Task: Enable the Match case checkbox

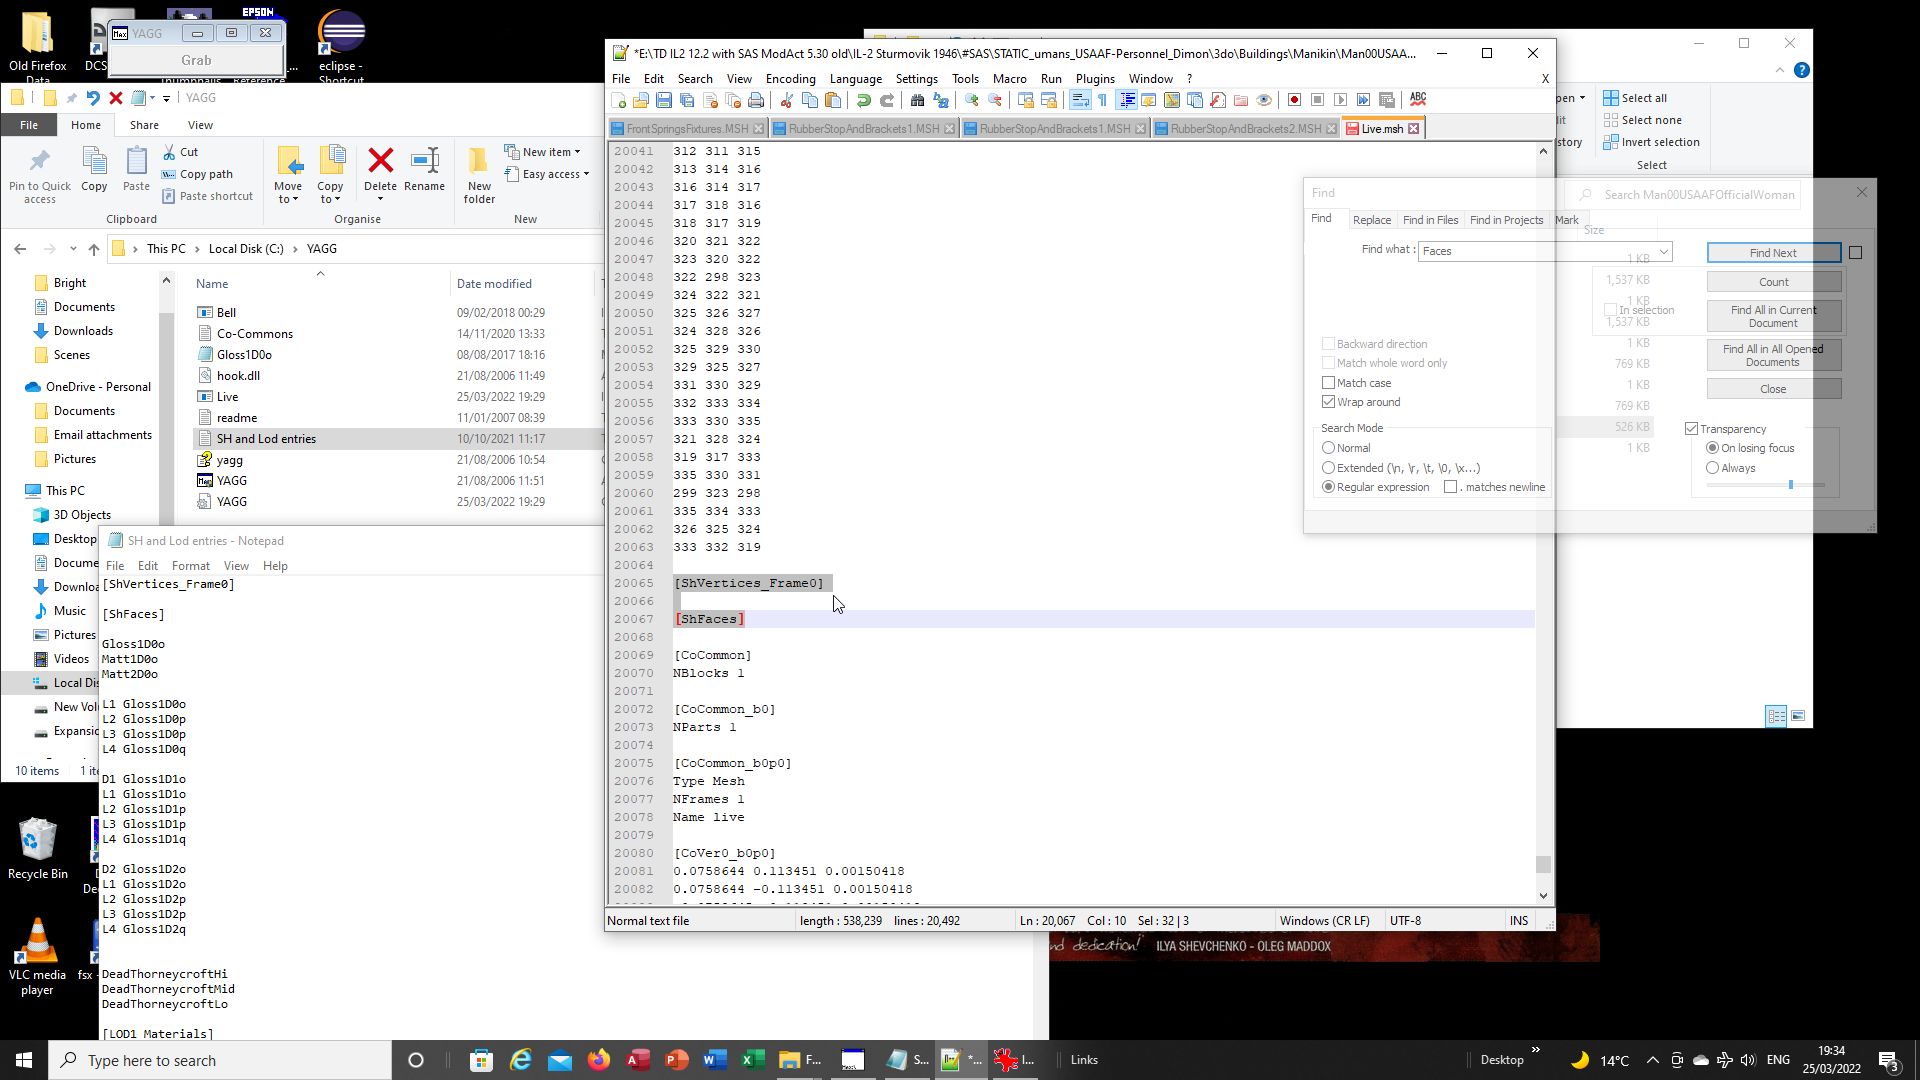Action: pos(1328,383)
